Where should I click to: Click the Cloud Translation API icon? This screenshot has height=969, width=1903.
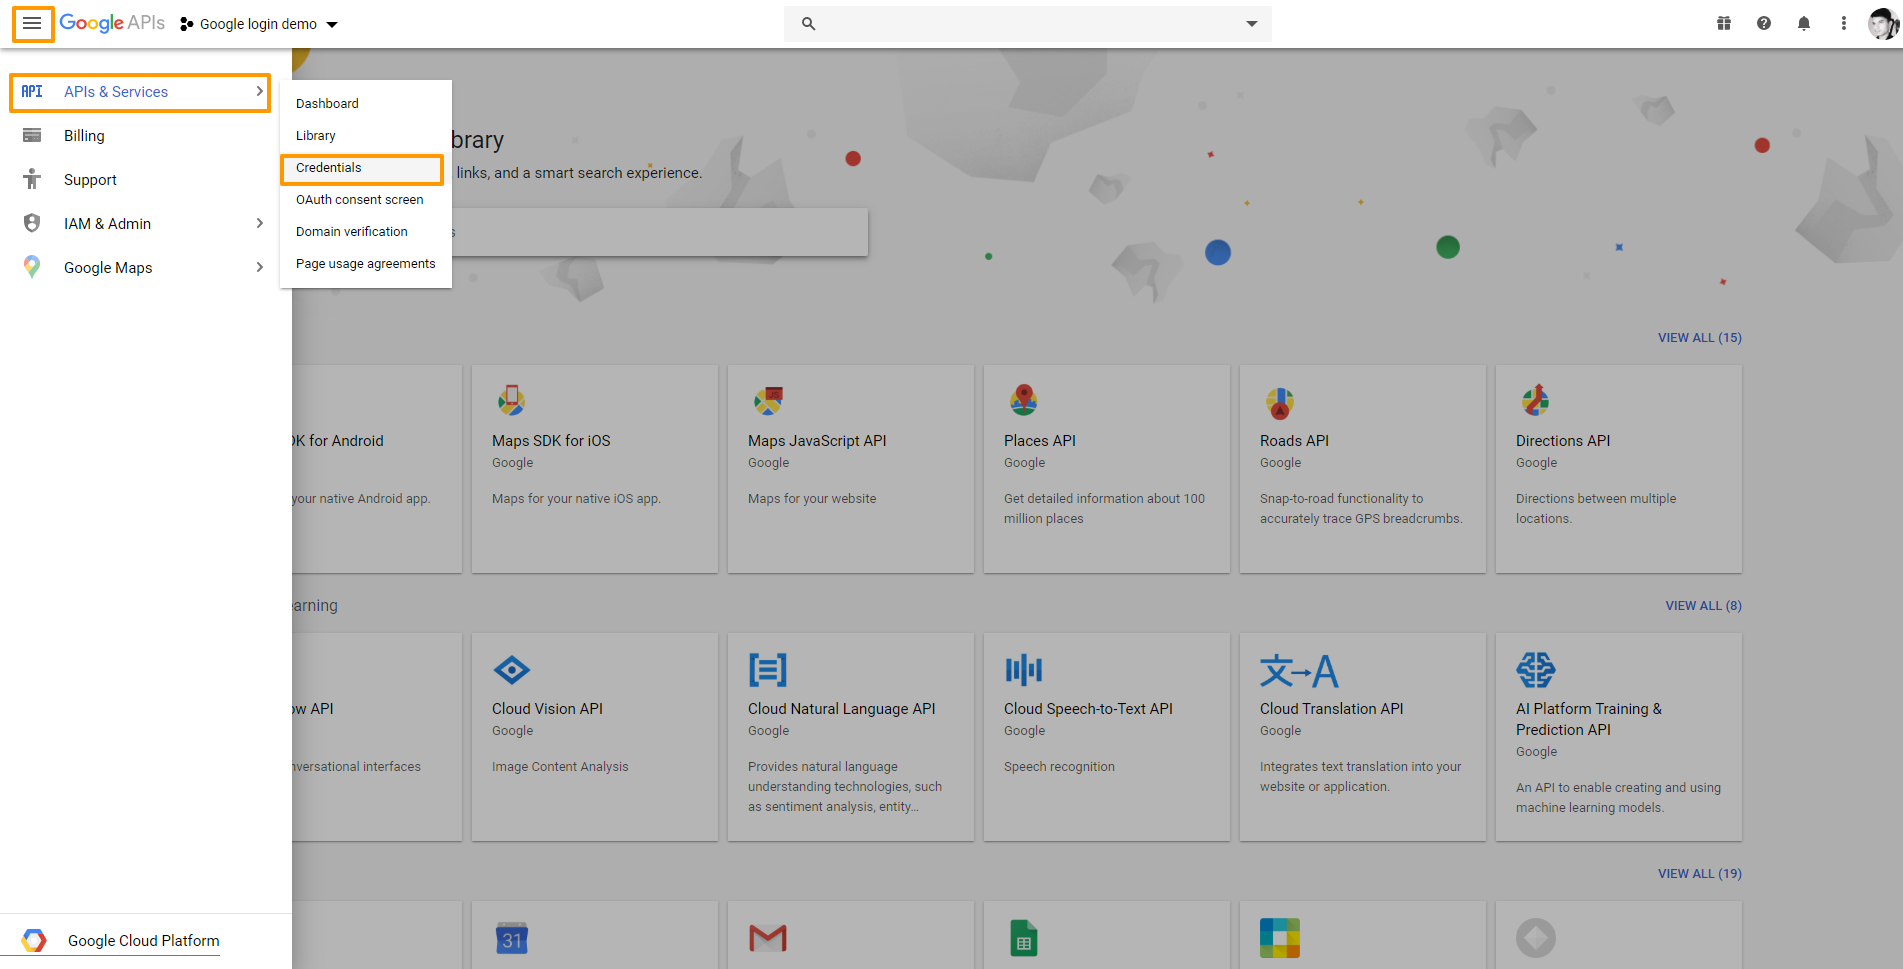coord(1299,670)
